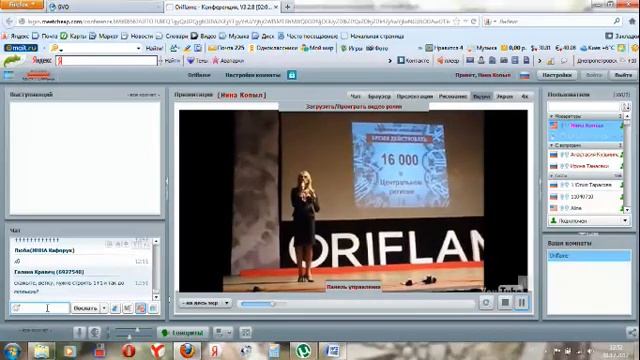Click the first icon right of Послать dropdown
This screenshot has height=360, width=640.
click(x=115, y=308)
